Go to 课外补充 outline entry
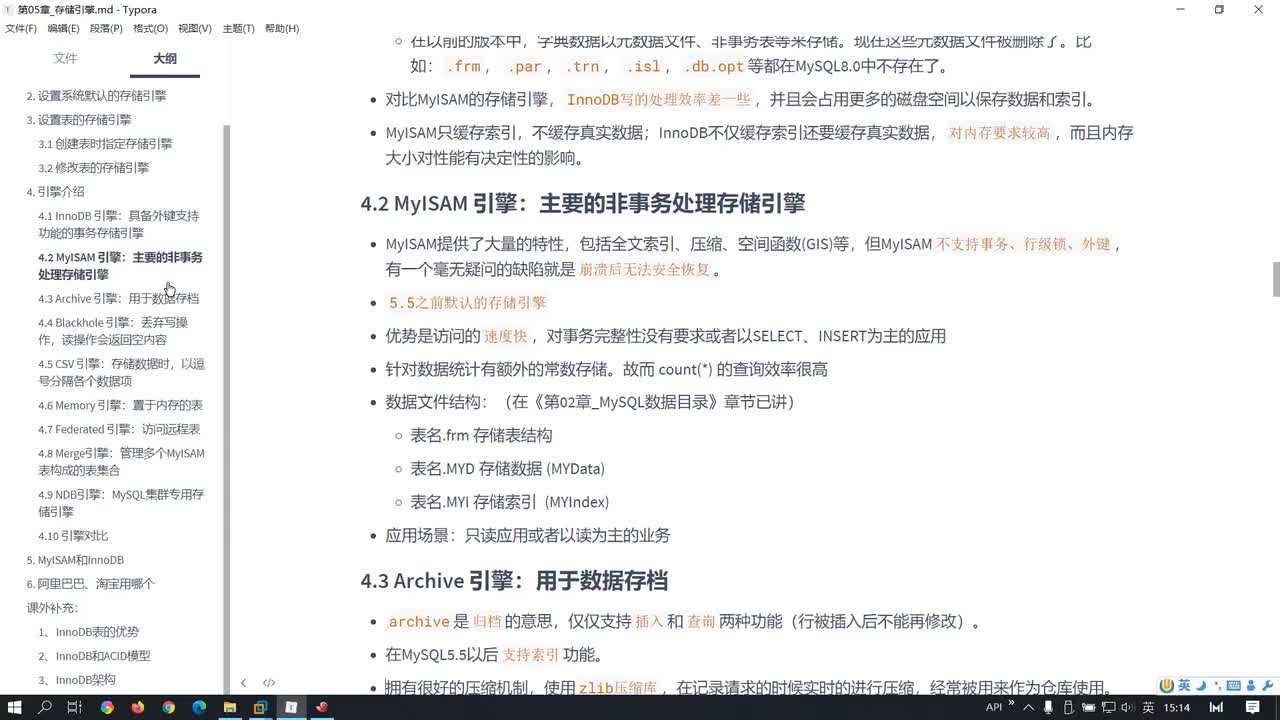 (52, 608)
